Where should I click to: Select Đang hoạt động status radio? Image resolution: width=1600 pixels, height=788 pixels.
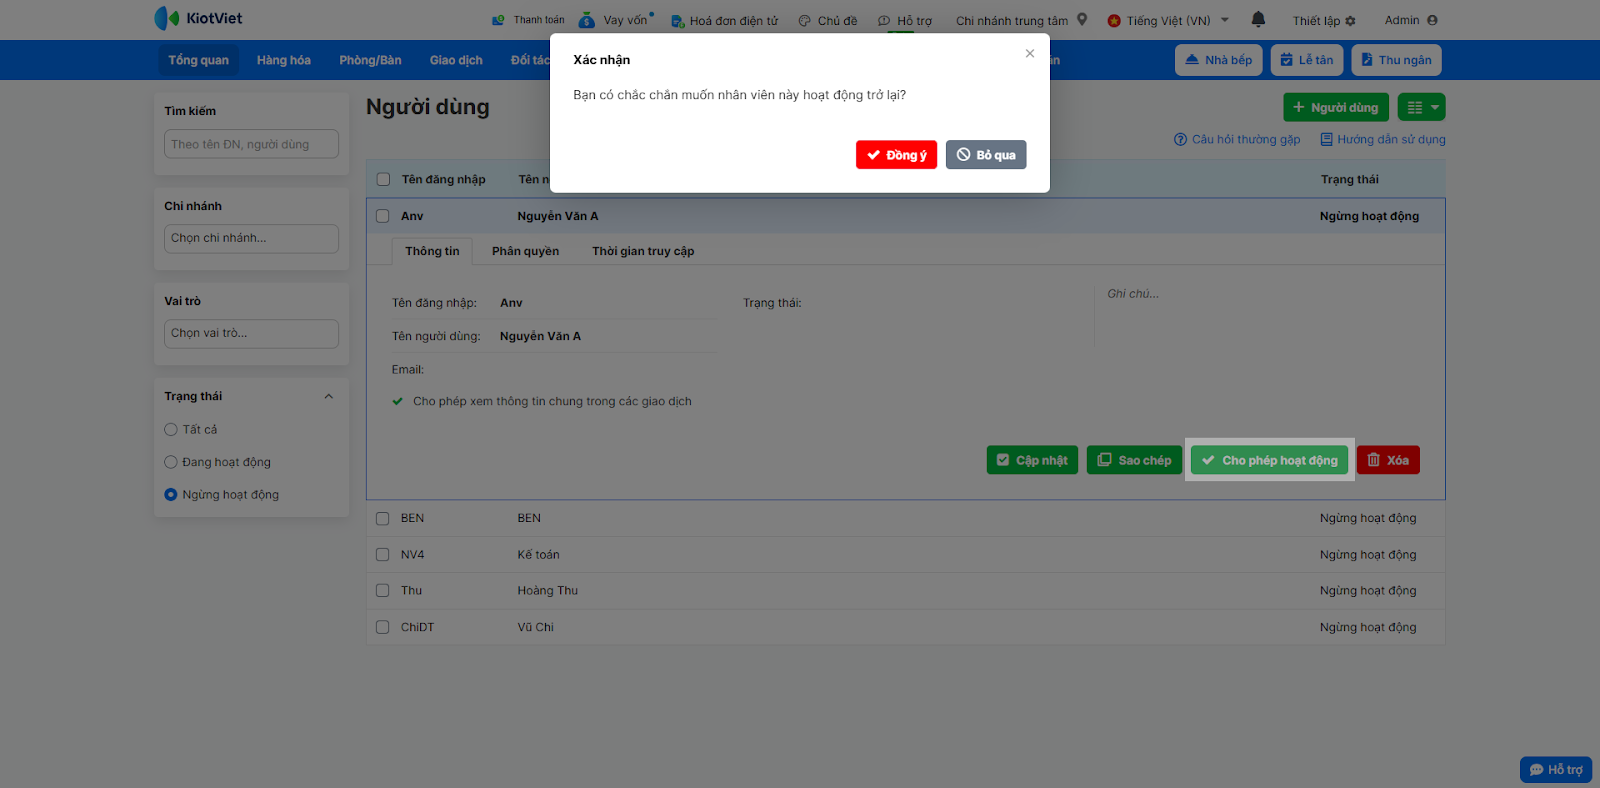[x=171, y=462]
